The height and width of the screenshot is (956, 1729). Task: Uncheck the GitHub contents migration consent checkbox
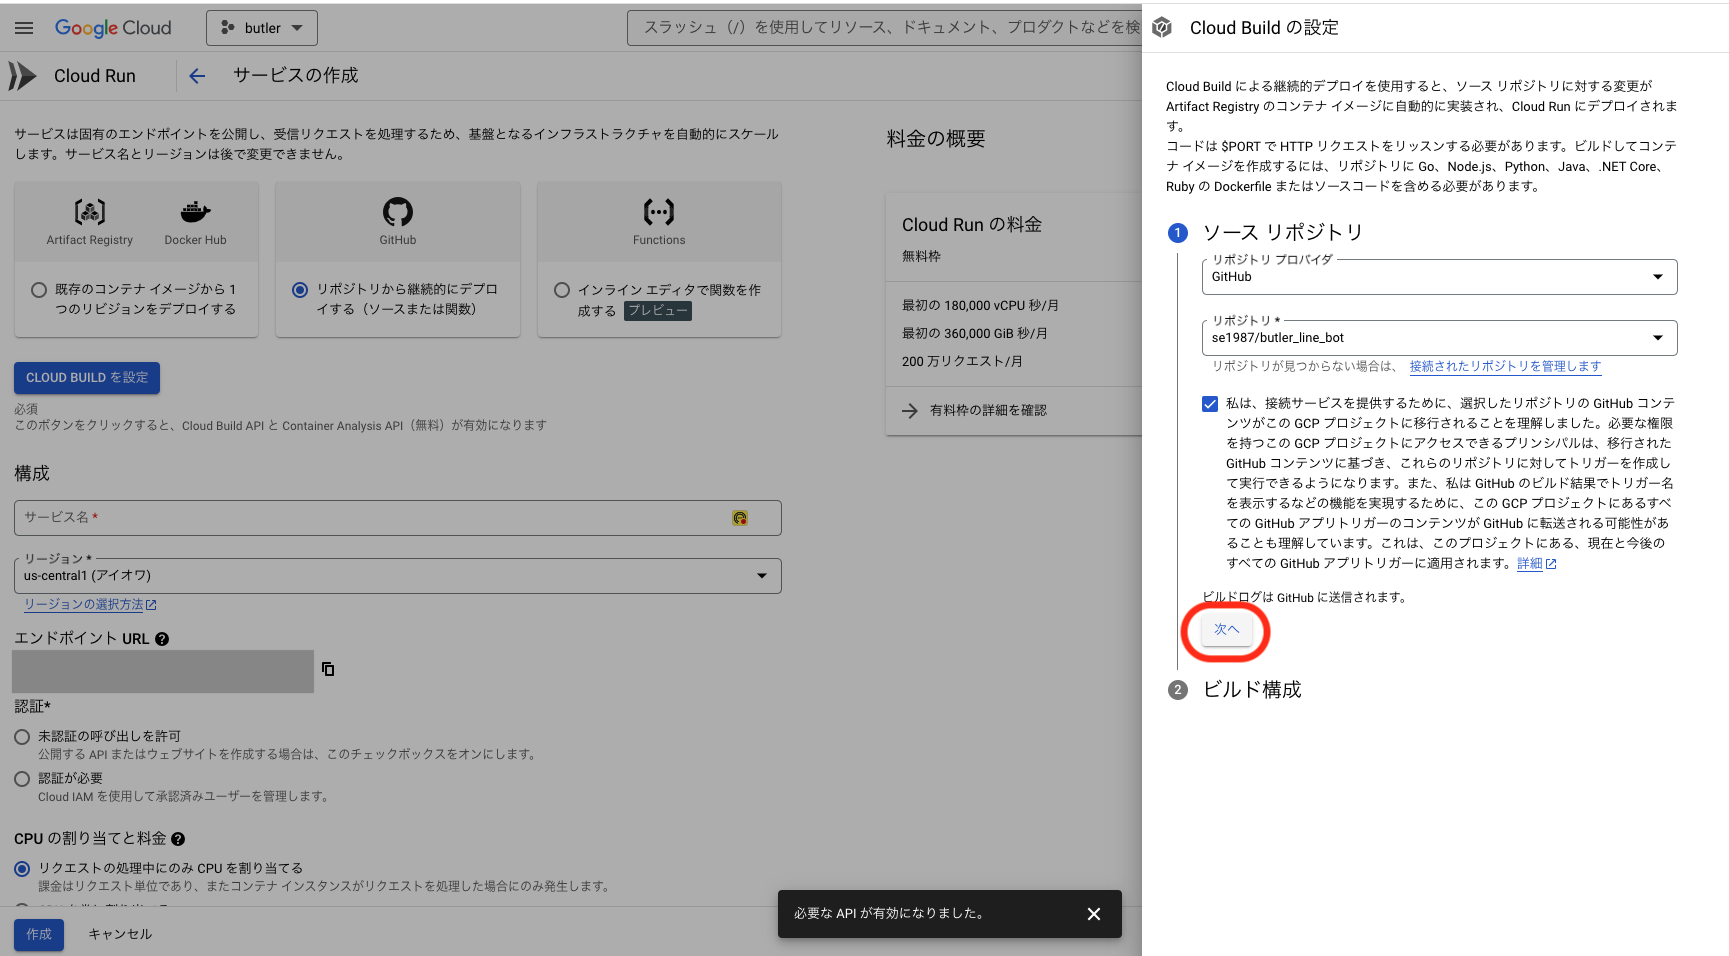pyautogui.click(x=1209, y=404)
